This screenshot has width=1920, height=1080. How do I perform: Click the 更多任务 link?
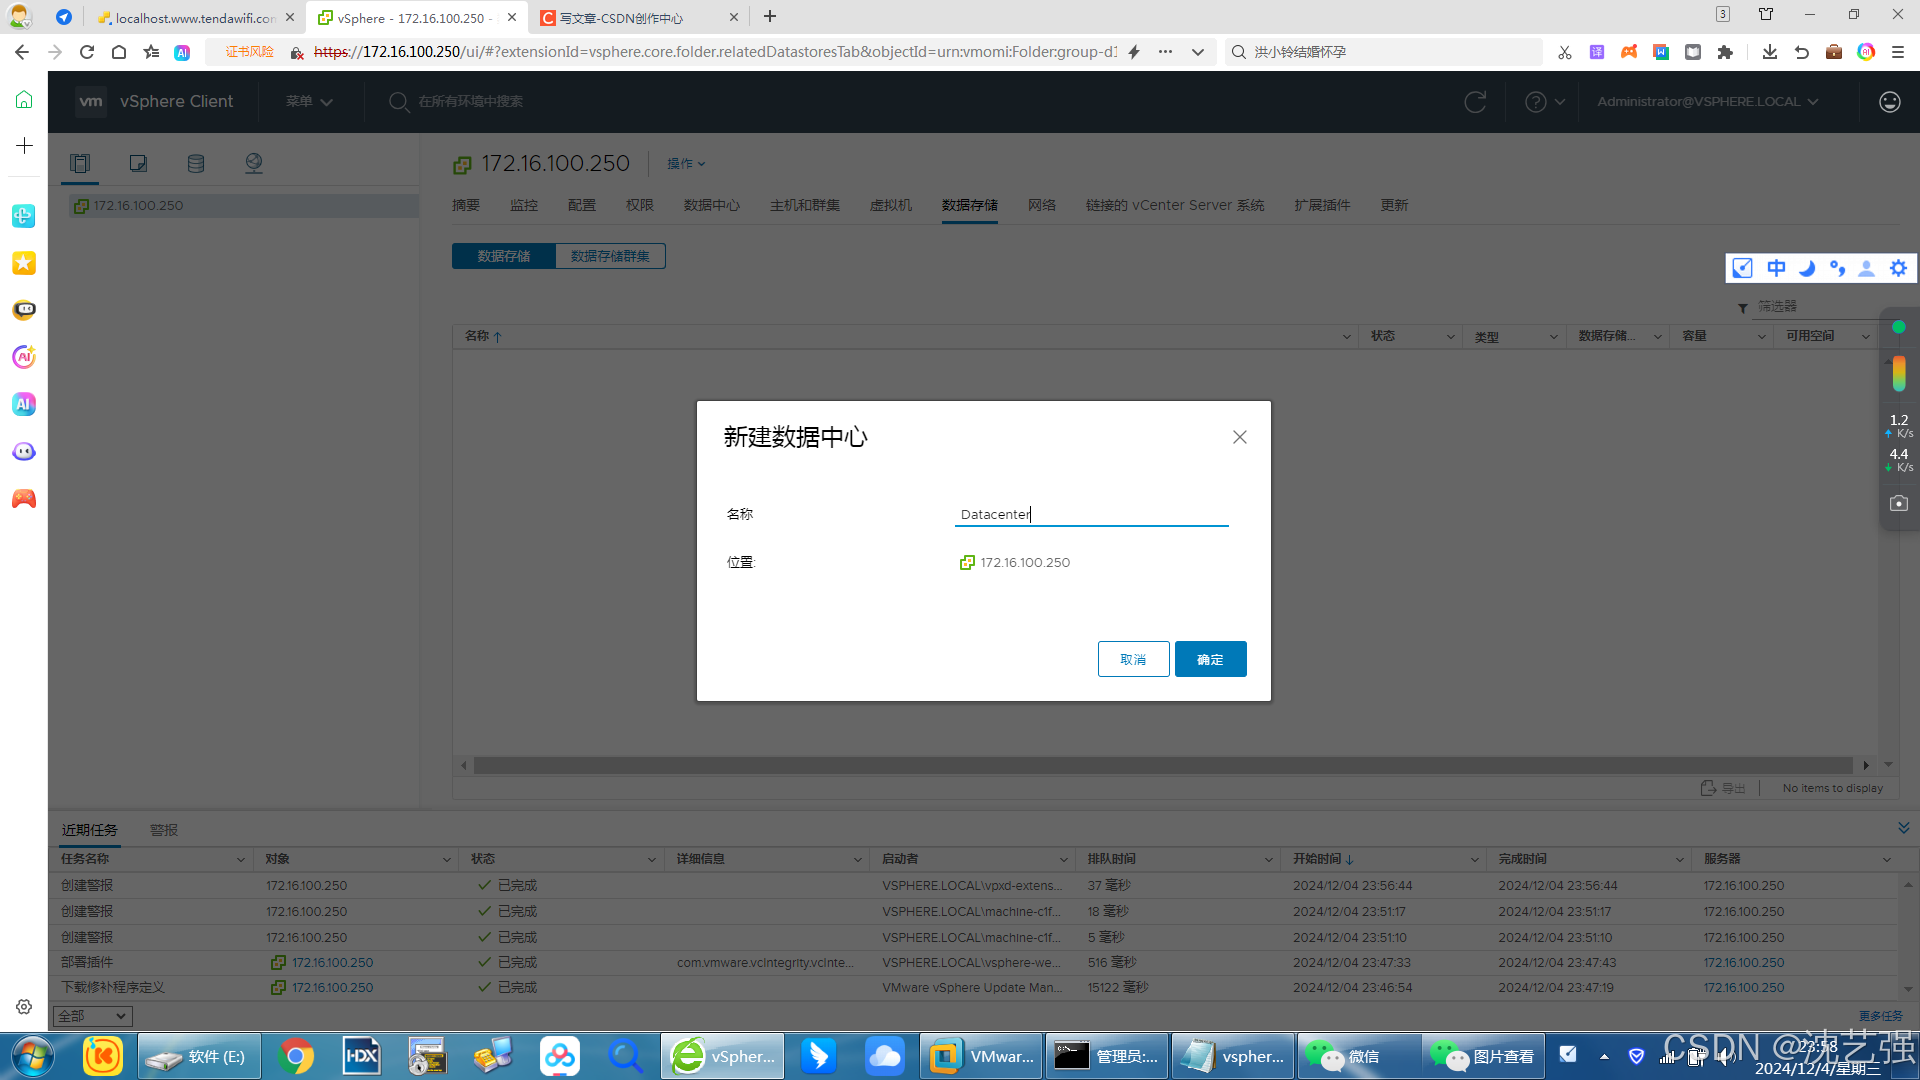tap(1881, 1016)
